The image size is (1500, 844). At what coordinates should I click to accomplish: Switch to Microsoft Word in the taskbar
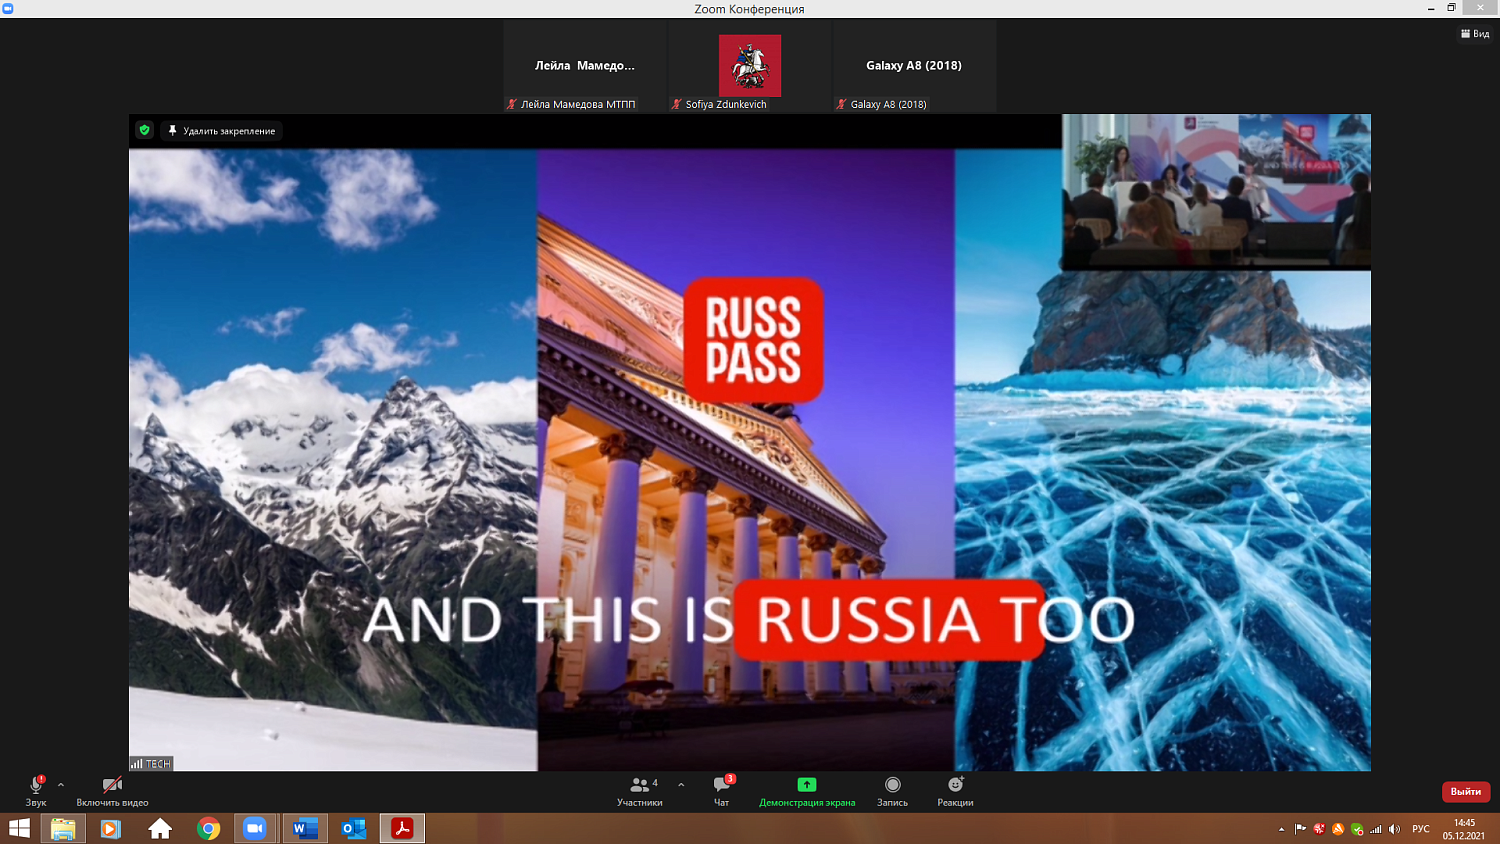point(305,828)
